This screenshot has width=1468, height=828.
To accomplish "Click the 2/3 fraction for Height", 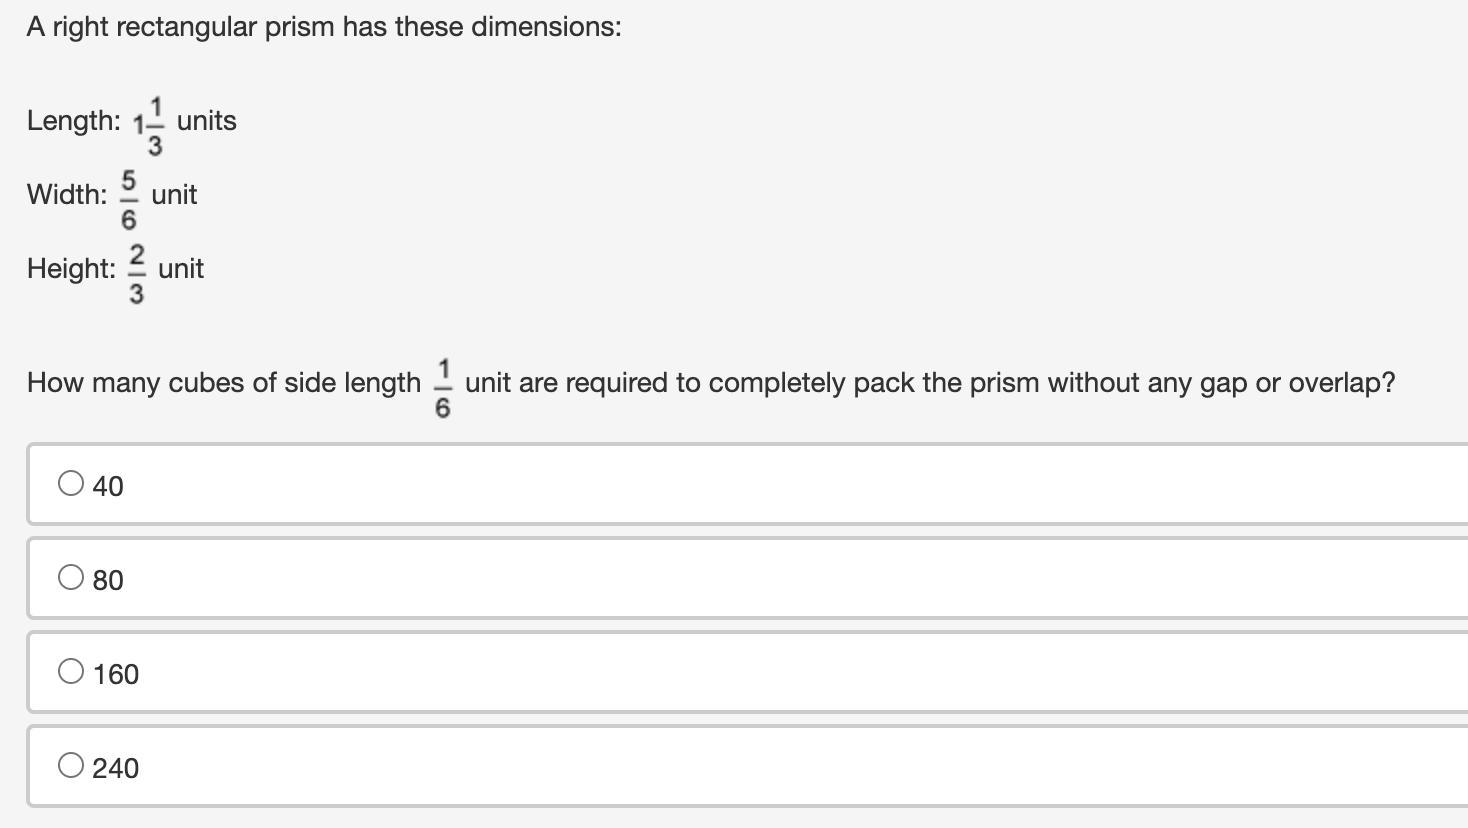I will (136, 270).
